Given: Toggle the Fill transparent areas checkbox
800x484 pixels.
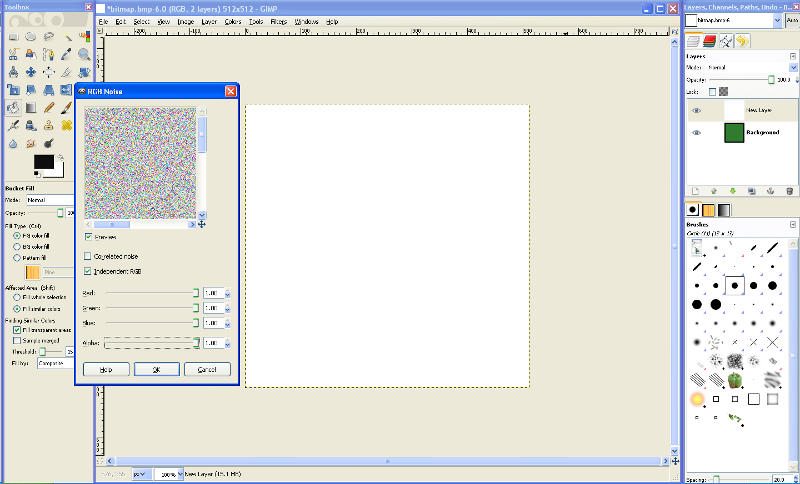Looking at the screenshot, I should [17, 330].
